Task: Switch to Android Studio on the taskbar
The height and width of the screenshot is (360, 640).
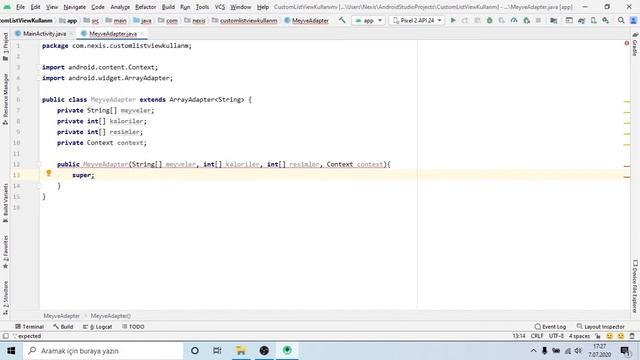Action: point(287,351)
